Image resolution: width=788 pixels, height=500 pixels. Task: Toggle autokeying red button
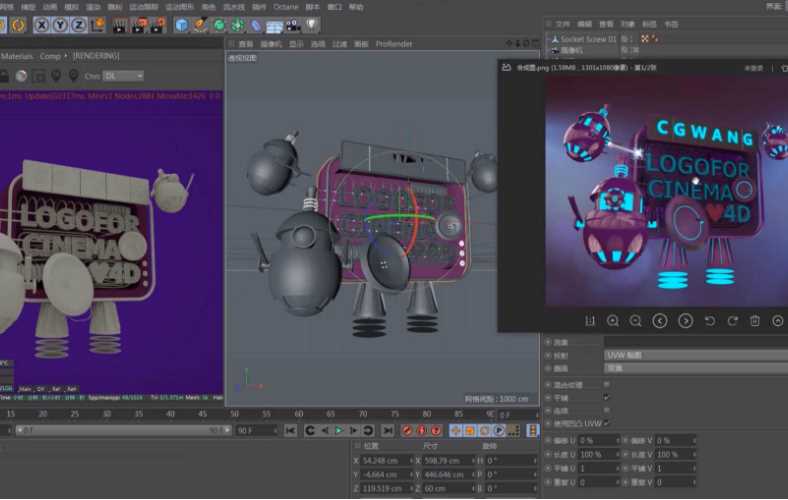(422, 430)
